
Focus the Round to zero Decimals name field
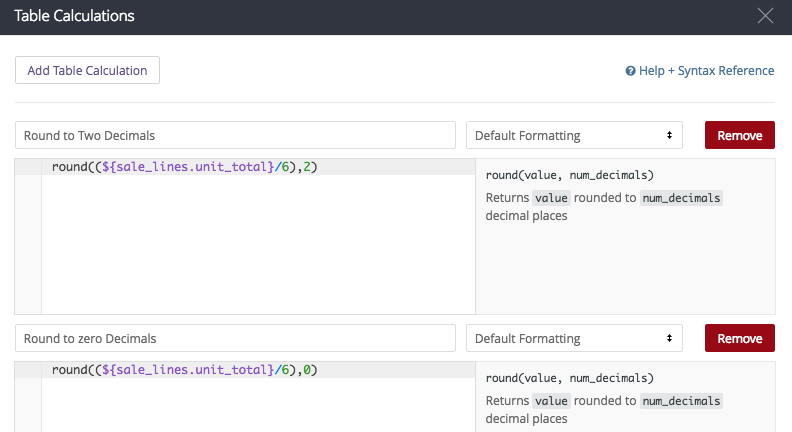[235, 339]
